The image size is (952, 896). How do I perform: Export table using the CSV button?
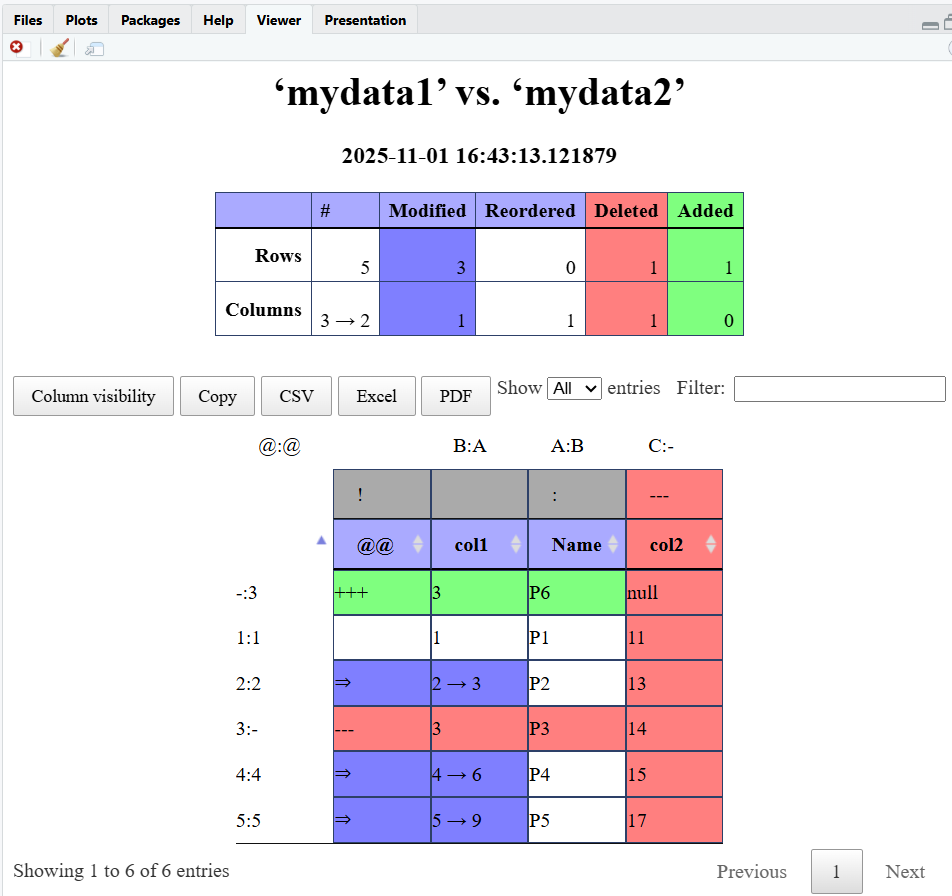tap(296, 396)
